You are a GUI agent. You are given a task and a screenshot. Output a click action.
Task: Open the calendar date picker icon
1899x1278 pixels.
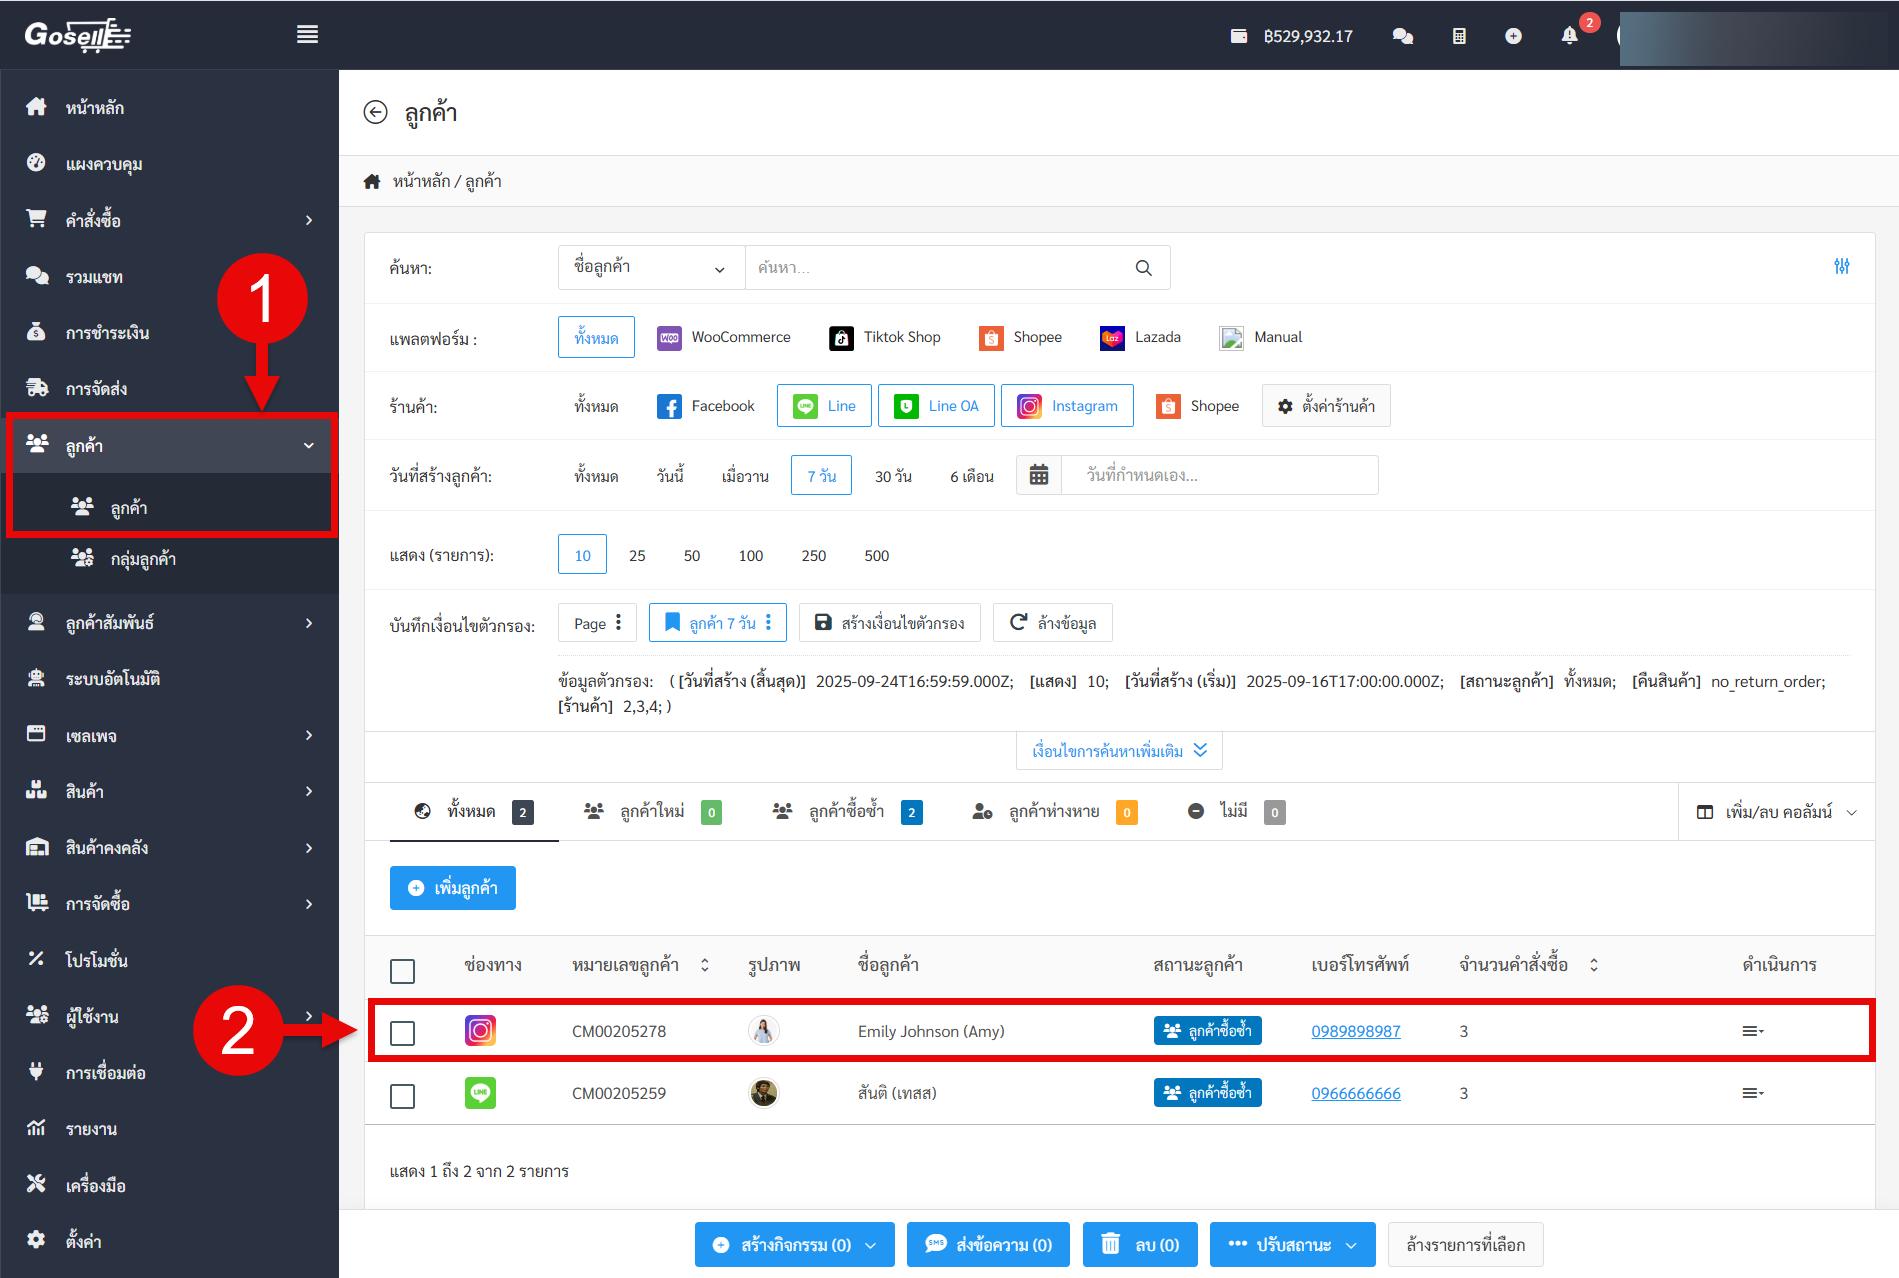[x=1039, y=475]
